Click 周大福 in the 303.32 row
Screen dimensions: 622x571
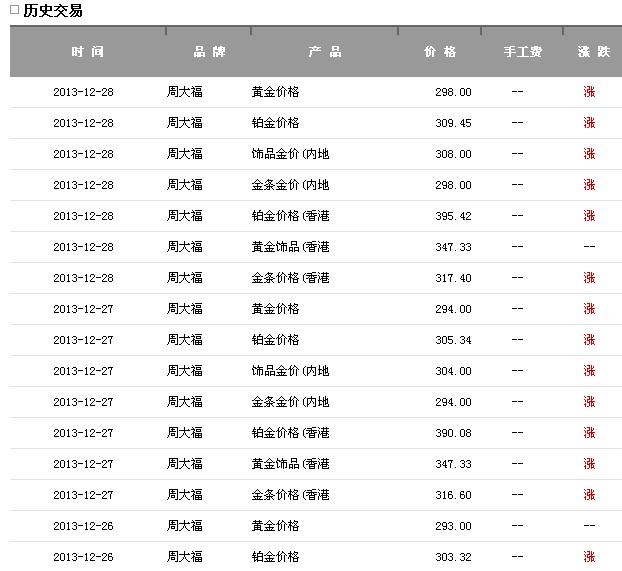pos(184,556)
